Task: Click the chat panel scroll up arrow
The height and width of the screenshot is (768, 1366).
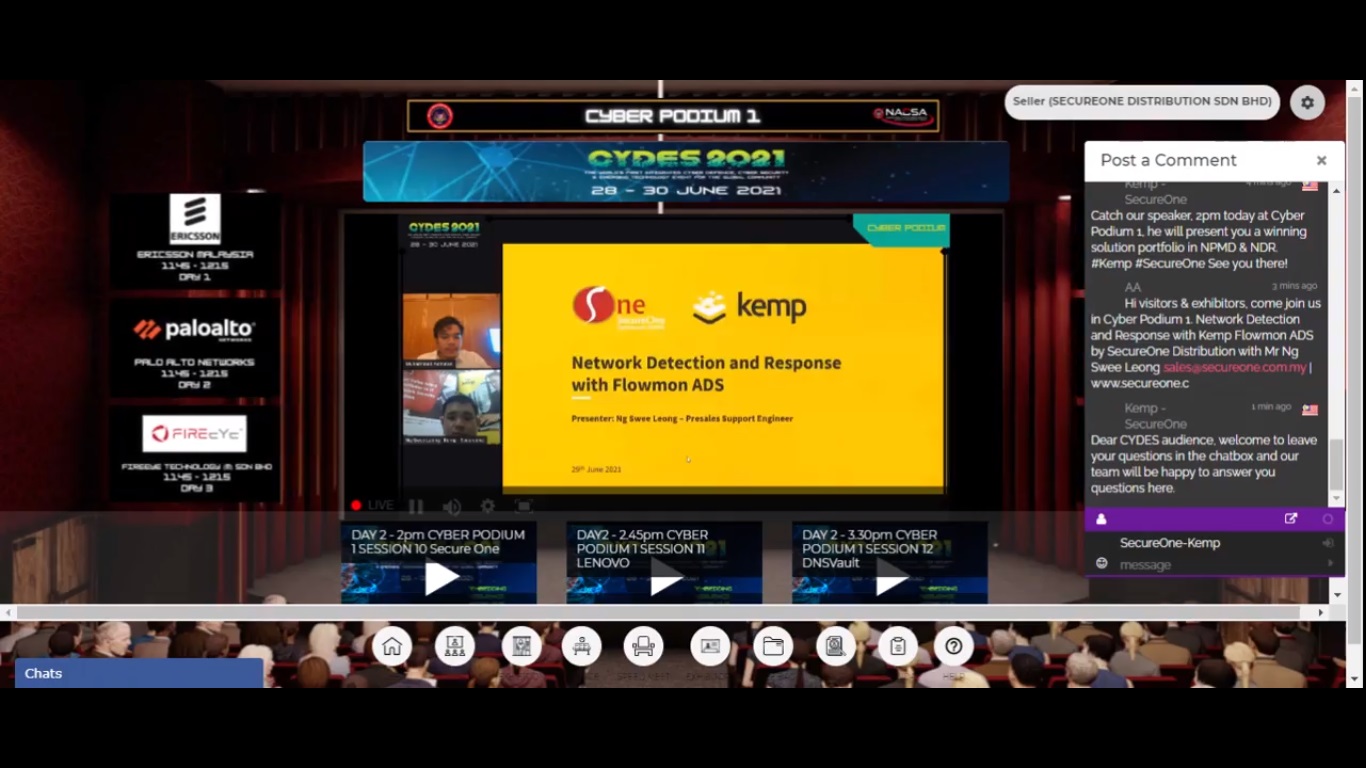Action: click(1336, 189)
